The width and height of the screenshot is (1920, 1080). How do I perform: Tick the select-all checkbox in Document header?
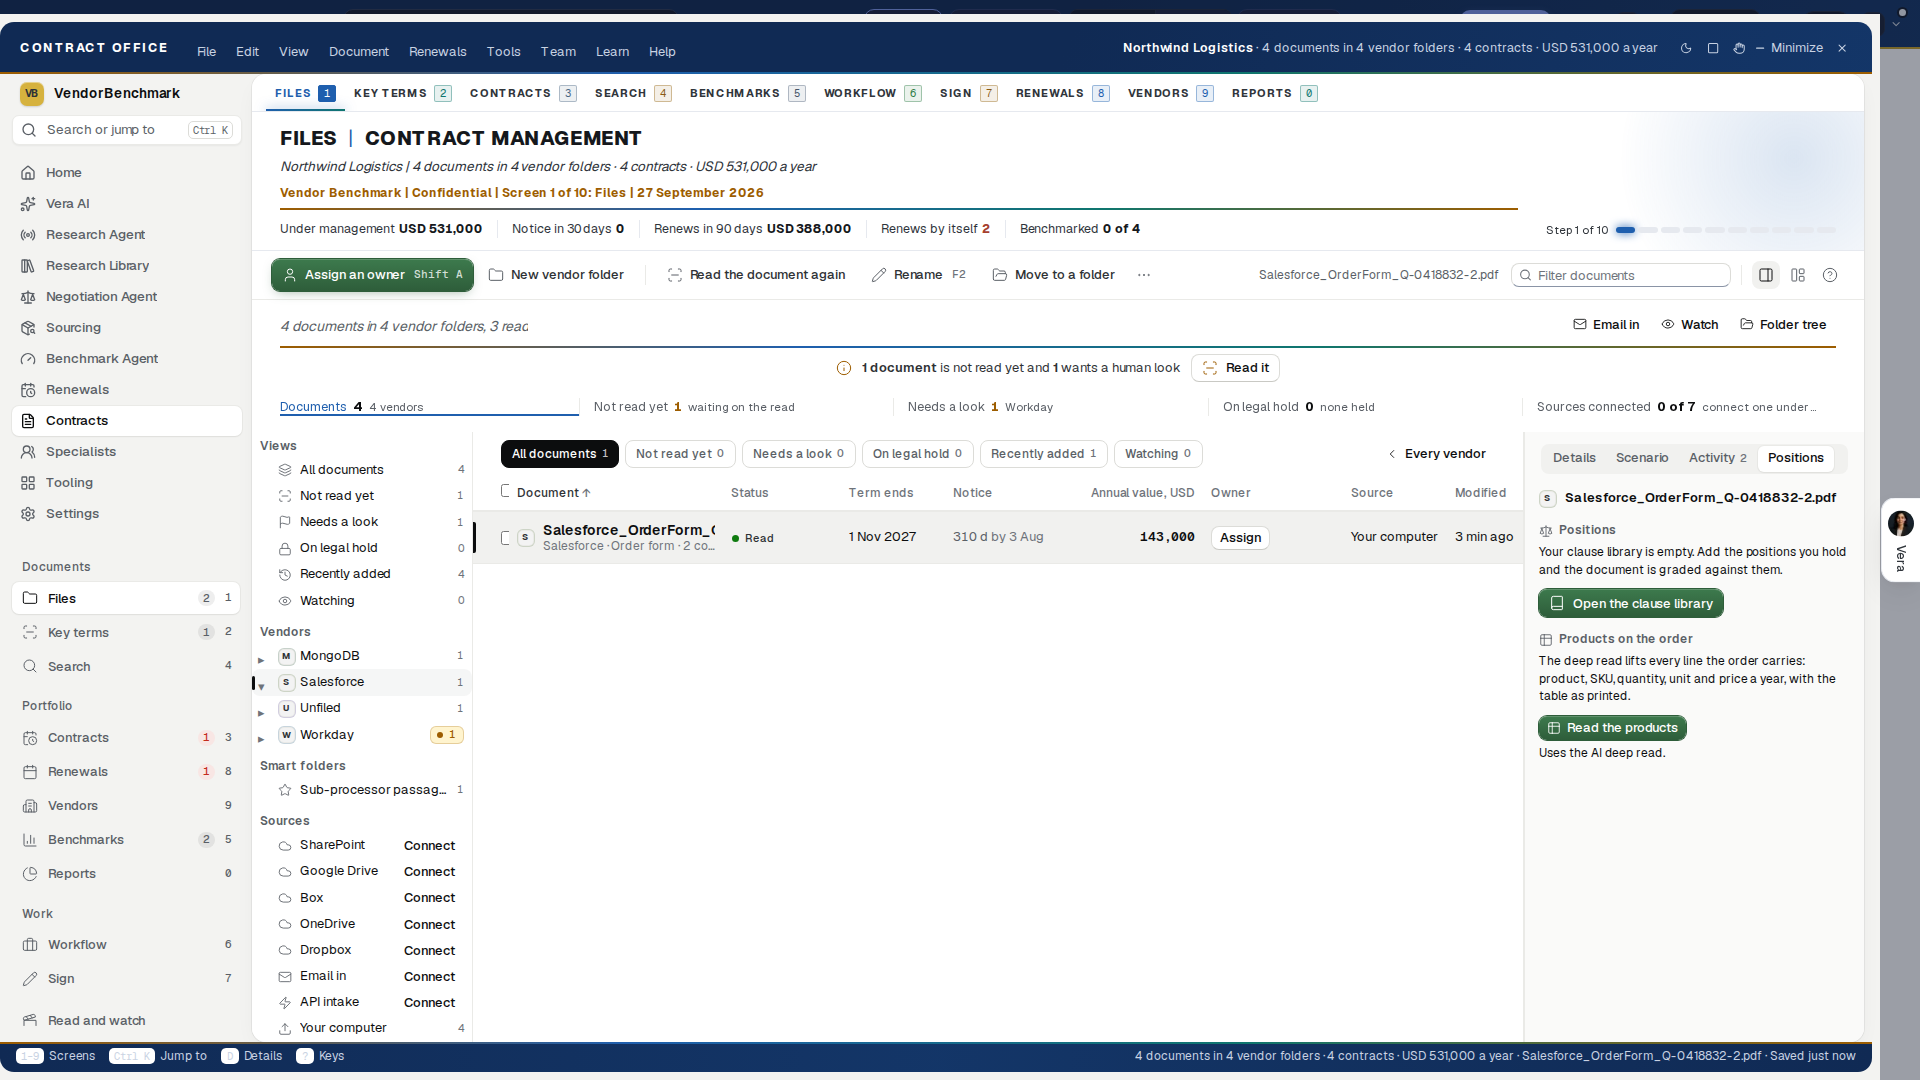(x=505, y=491)
